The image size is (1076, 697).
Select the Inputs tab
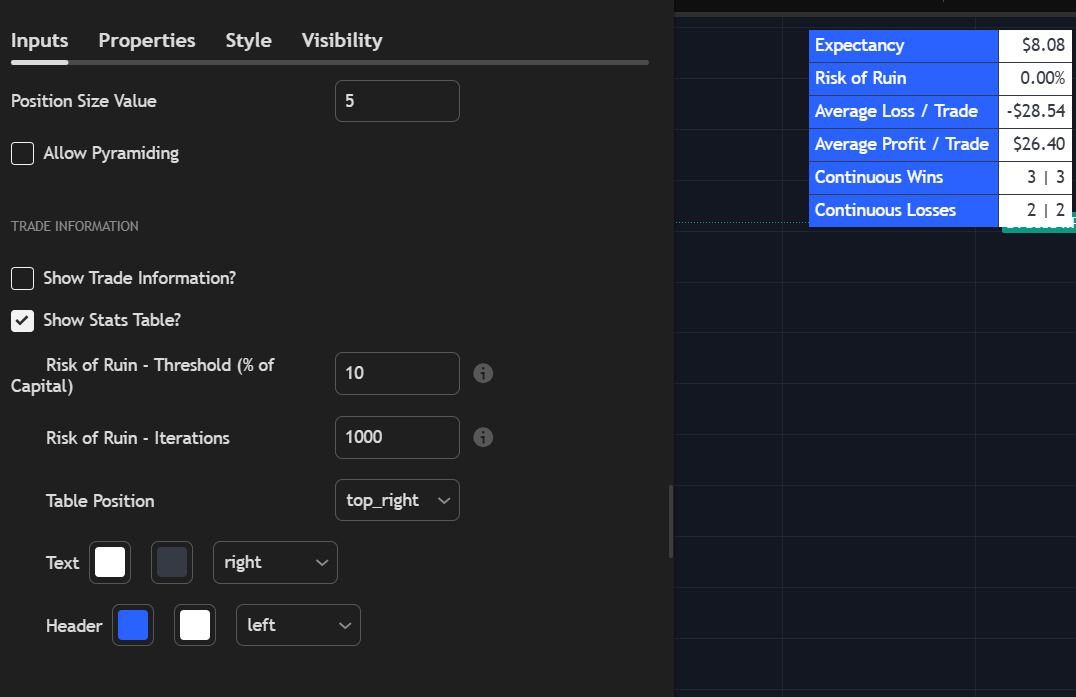(x=39, y=41)
